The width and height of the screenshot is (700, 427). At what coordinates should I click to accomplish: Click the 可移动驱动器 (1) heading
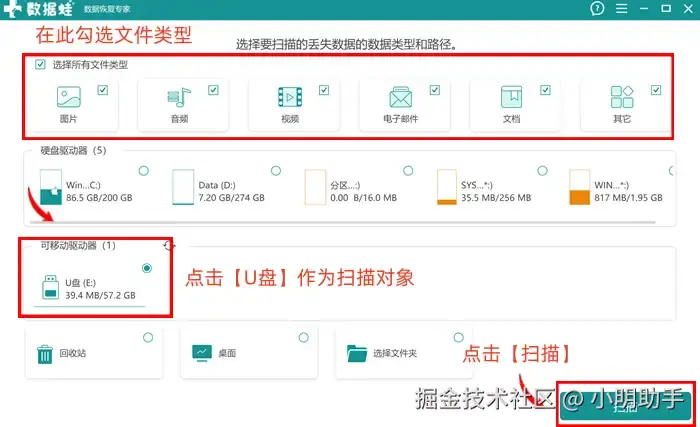click(78, 245)
